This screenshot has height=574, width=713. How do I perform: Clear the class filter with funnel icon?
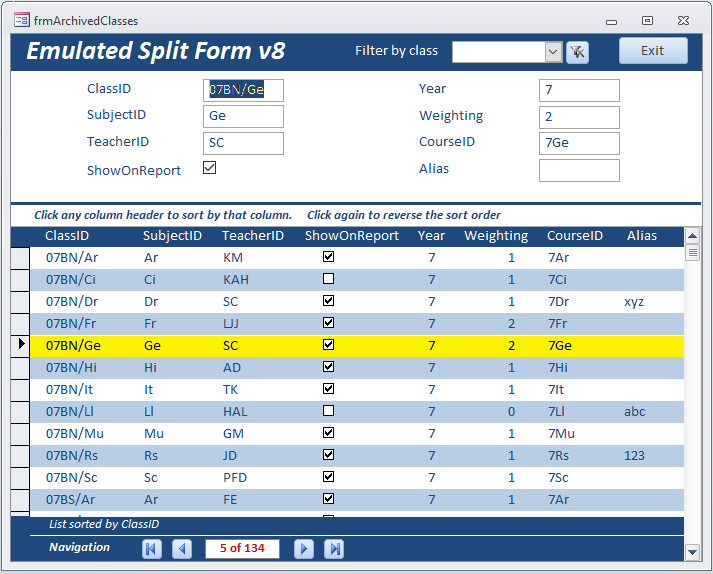[x=577, y=52]
